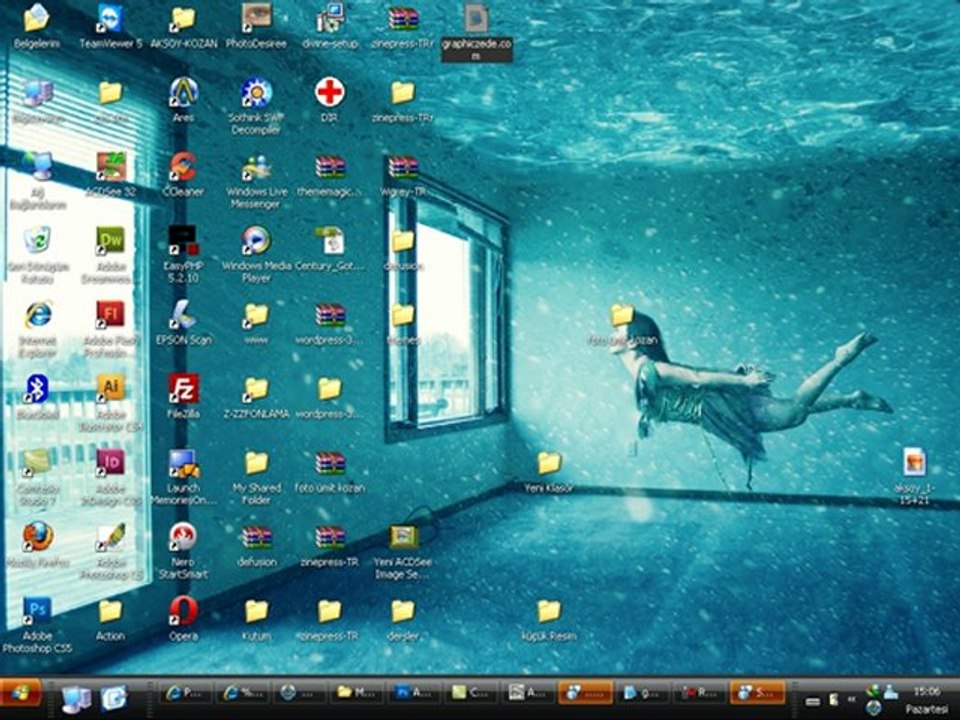Open the My Shared Folder icon
Viewport: 960px width, 720px height.
256,463
